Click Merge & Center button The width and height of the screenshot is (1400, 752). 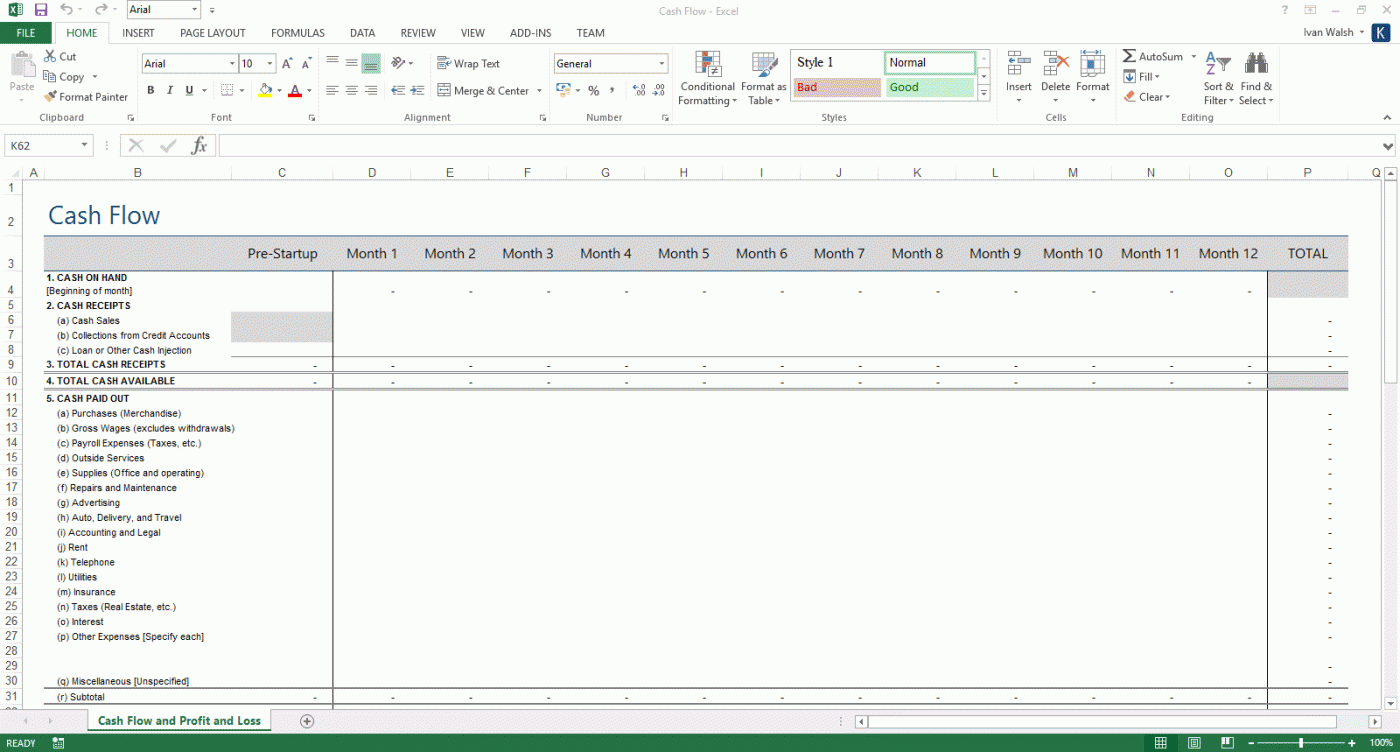[x=483, y=91]
